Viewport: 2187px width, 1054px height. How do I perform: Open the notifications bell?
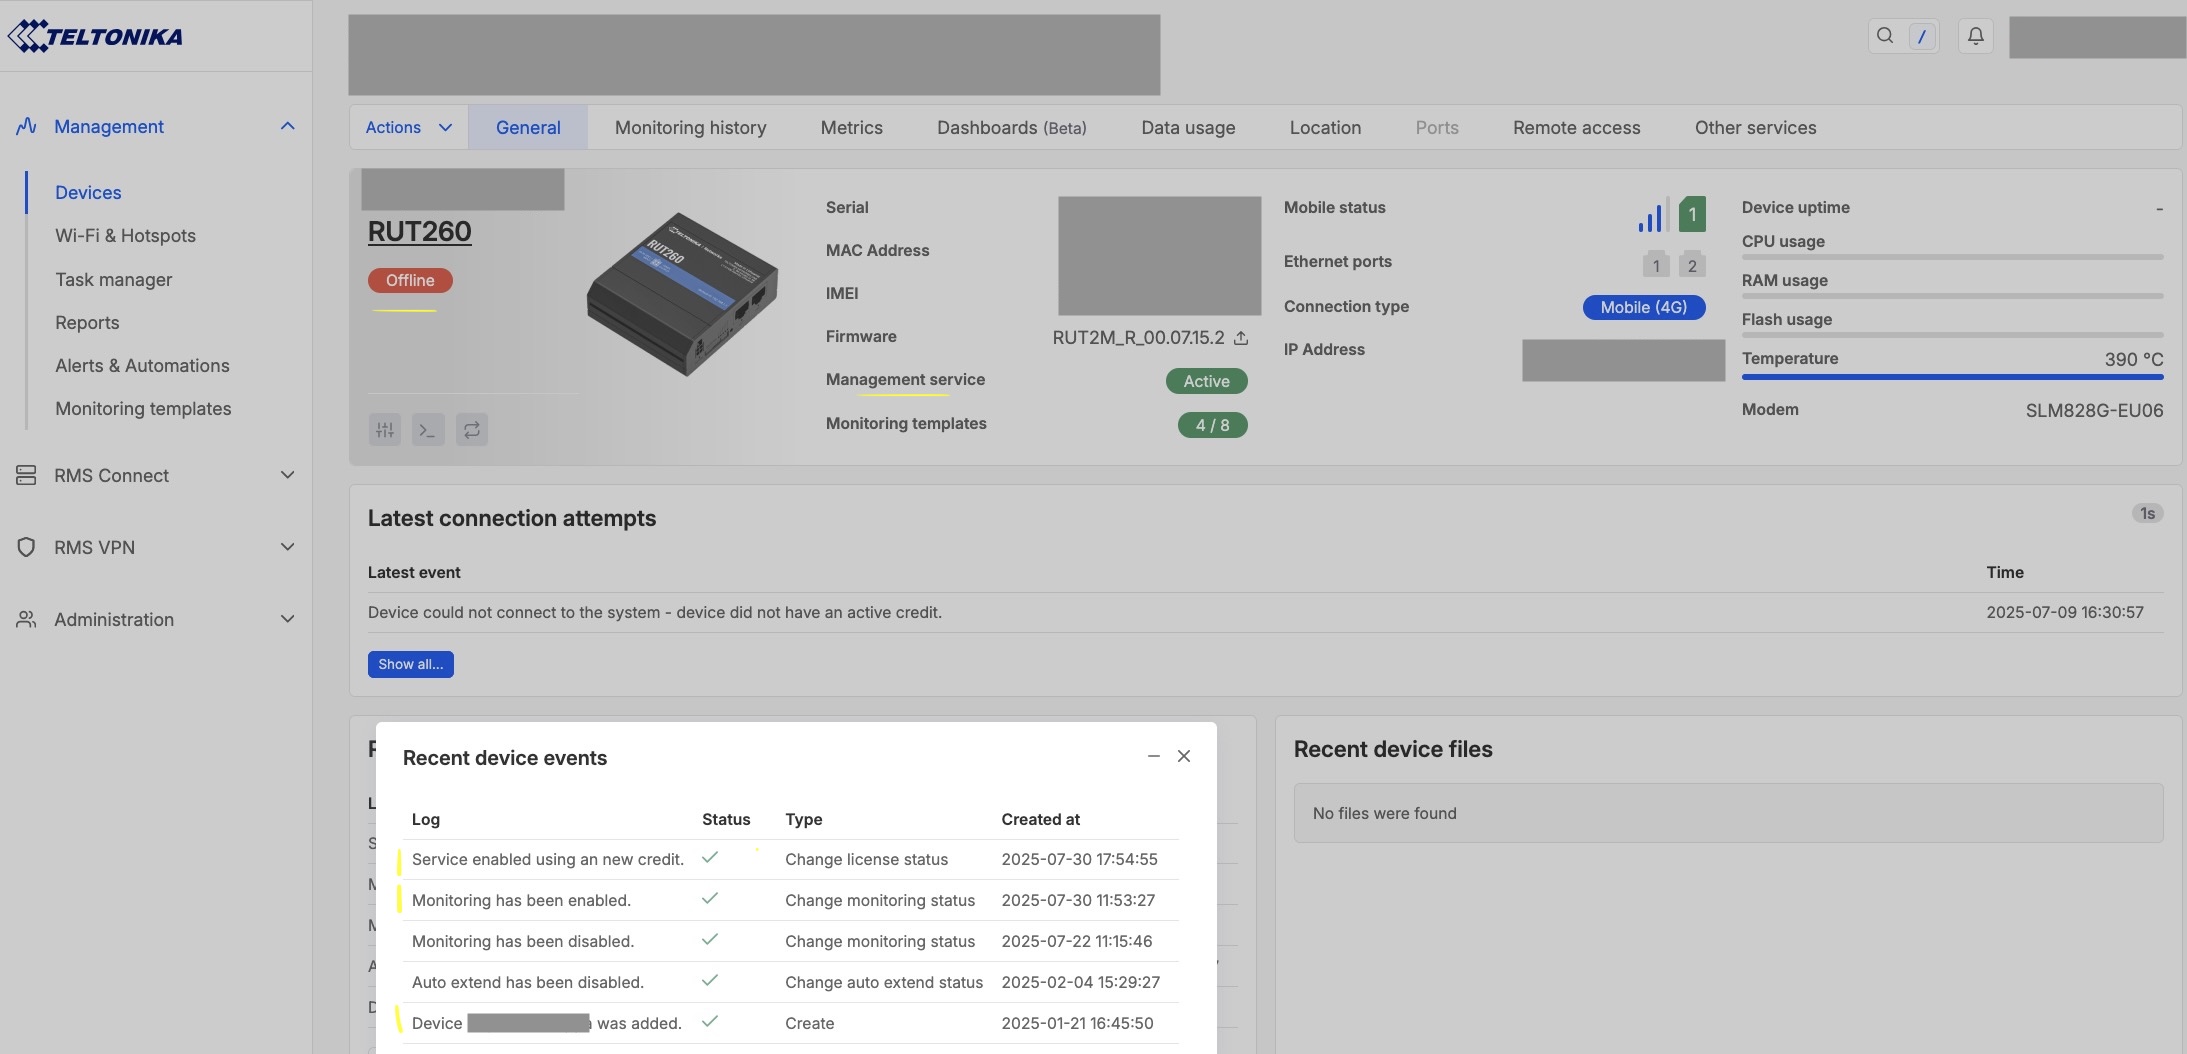(1975, 36)
